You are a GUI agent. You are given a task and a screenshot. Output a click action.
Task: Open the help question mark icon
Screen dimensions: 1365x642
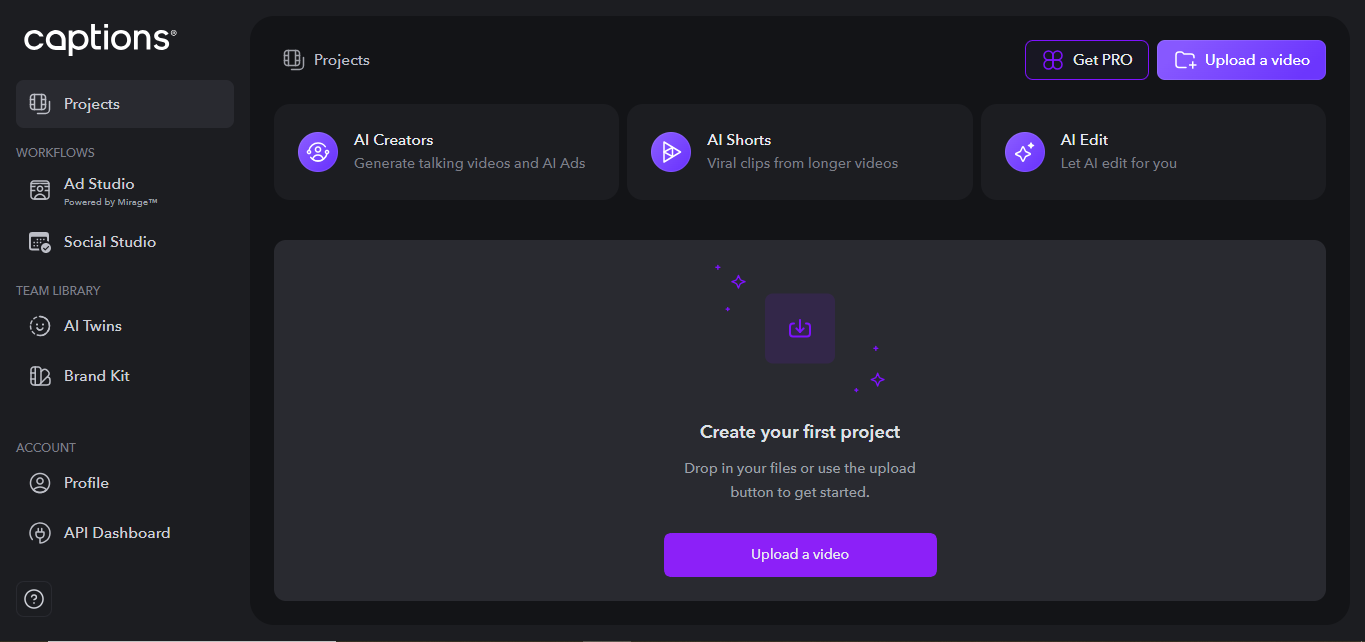tap(33, 598)
